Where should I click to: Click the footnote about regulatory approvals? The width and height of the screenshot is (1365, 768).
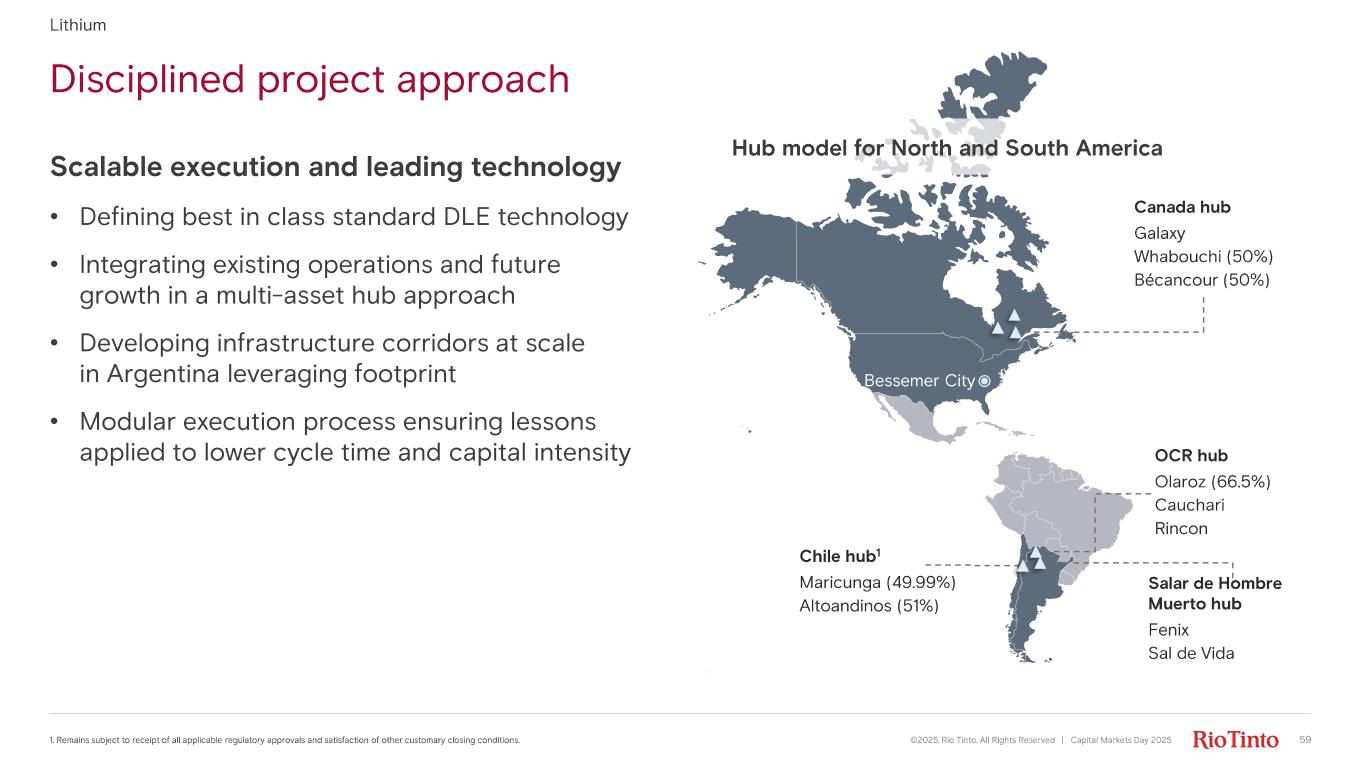(285, 741)
